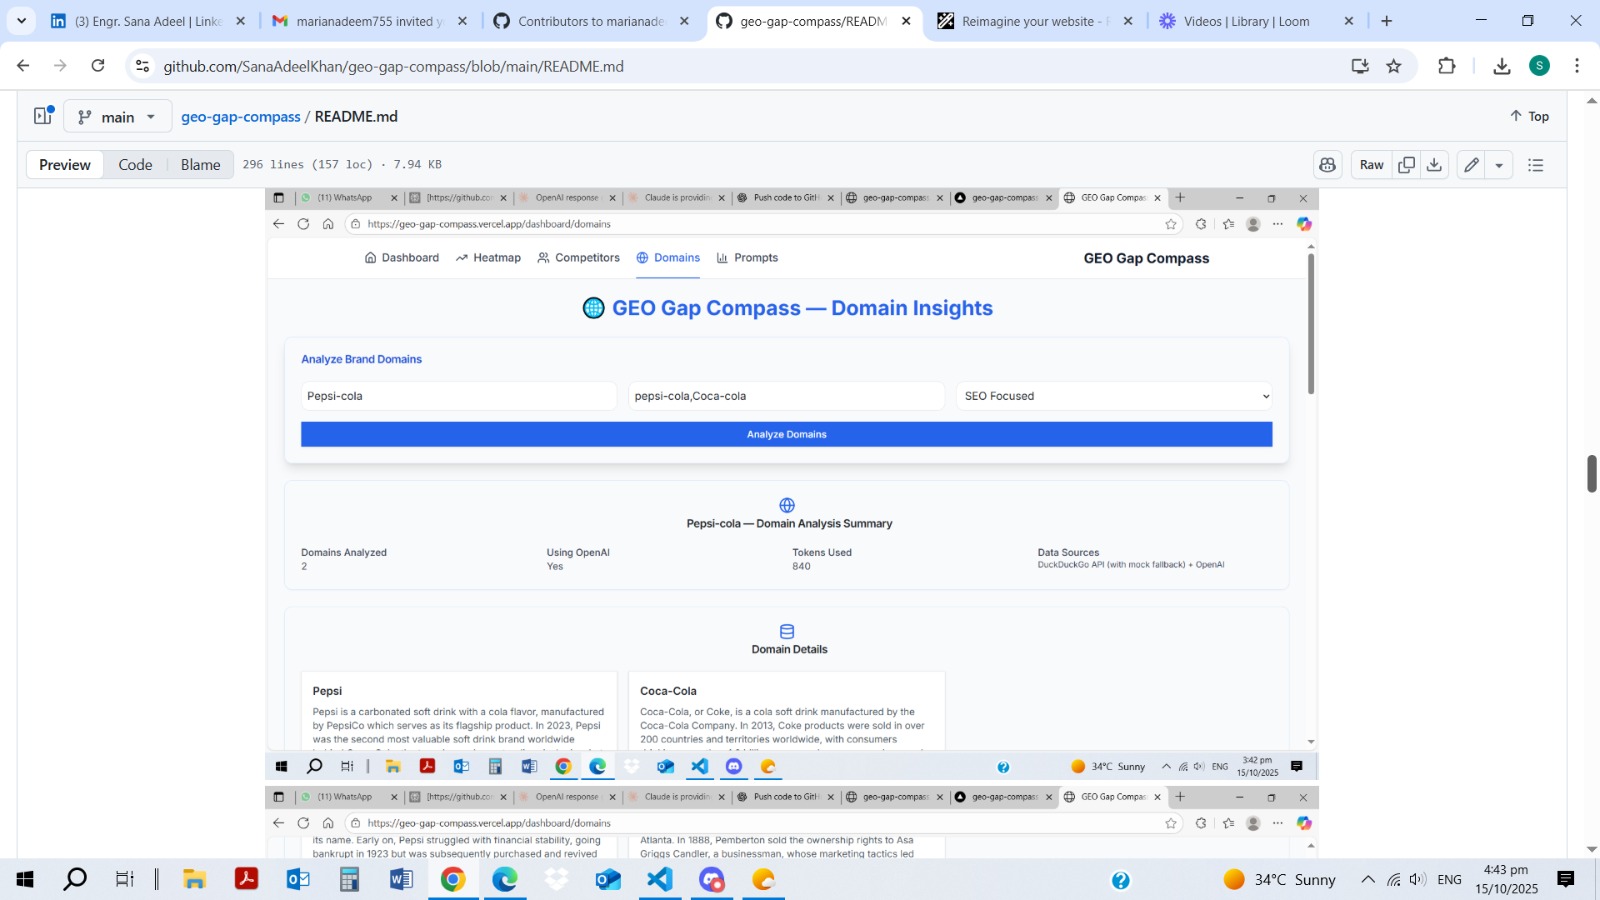Switch to the Code view tab
Image resolution: width=1600 pixels, height=900 pixels.
coord(135,165)
